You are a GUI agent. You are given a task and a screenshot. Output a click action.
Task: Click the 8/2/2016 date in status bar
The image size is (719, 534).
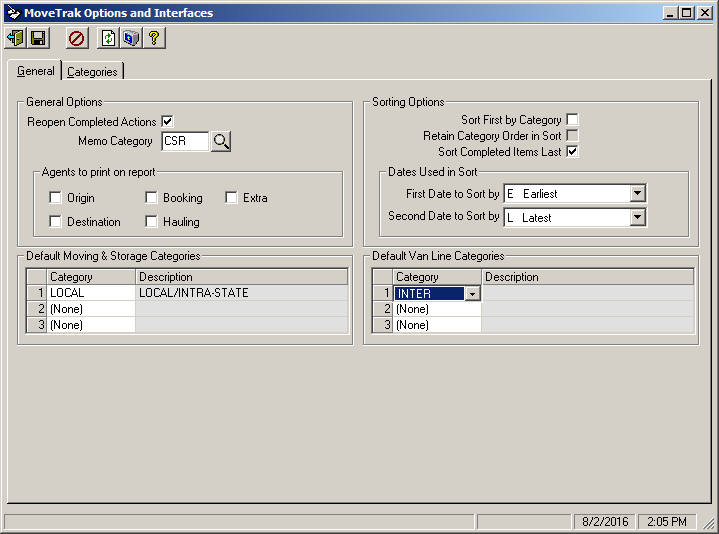point(605,522)
